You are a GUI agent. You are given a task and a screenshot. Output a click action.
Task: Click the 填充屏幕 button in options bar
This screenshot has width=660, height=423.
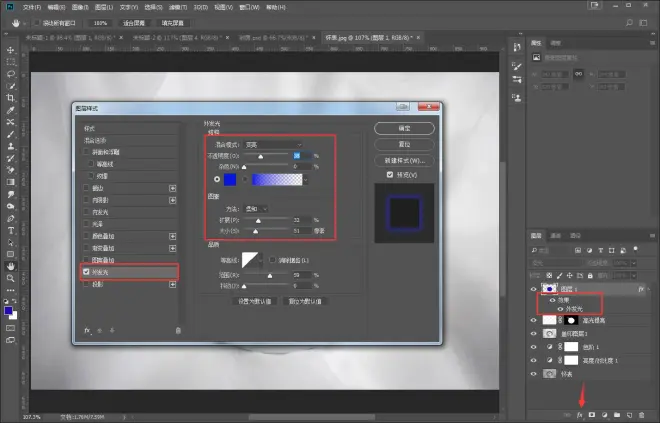click(x=173, y=23)
